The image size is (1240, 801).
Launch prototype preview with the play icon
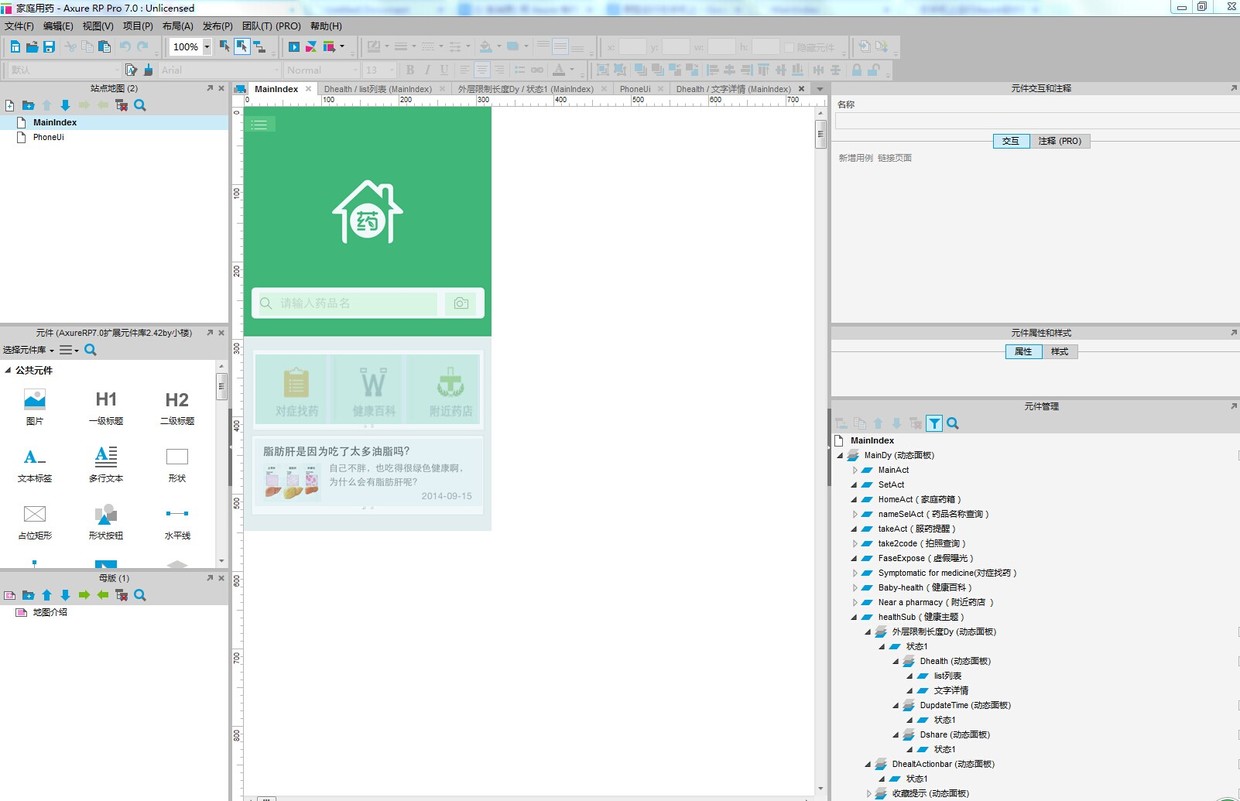[294, 47]
